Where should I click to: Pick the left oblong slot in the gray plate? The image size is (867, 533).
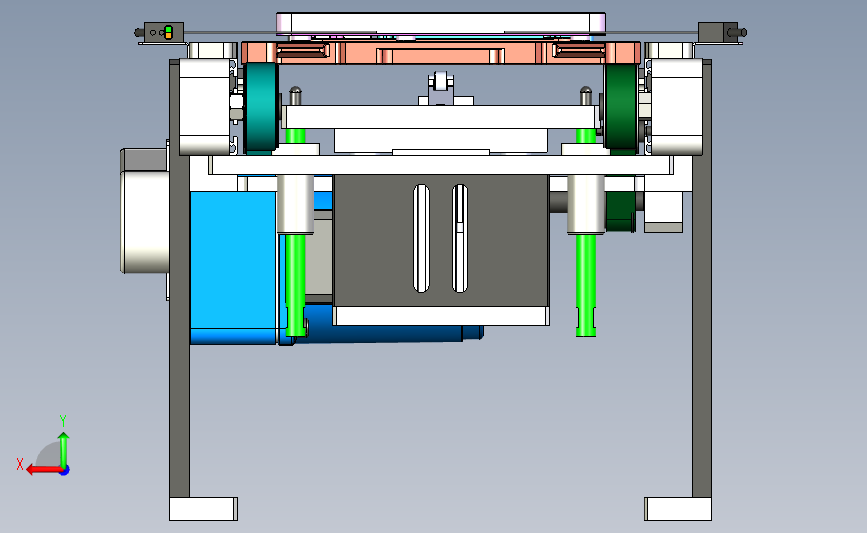pyautogui.click(x=421, y=238)
